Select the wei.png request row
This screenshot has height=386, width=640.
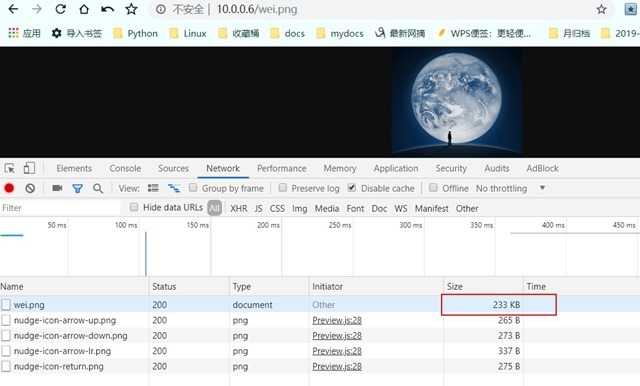pyautogui.click(x=320, y=305)
